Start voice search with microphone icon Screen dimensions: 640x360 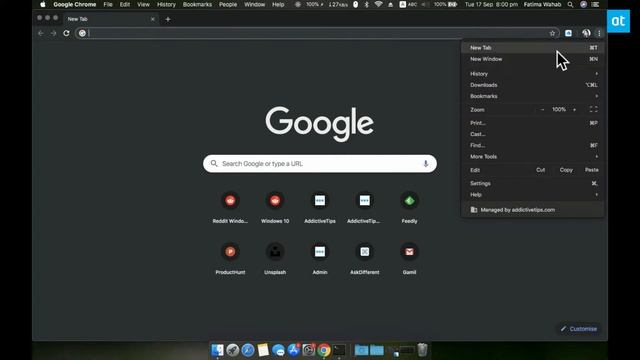pyautogui.click(x=426, y=164)
